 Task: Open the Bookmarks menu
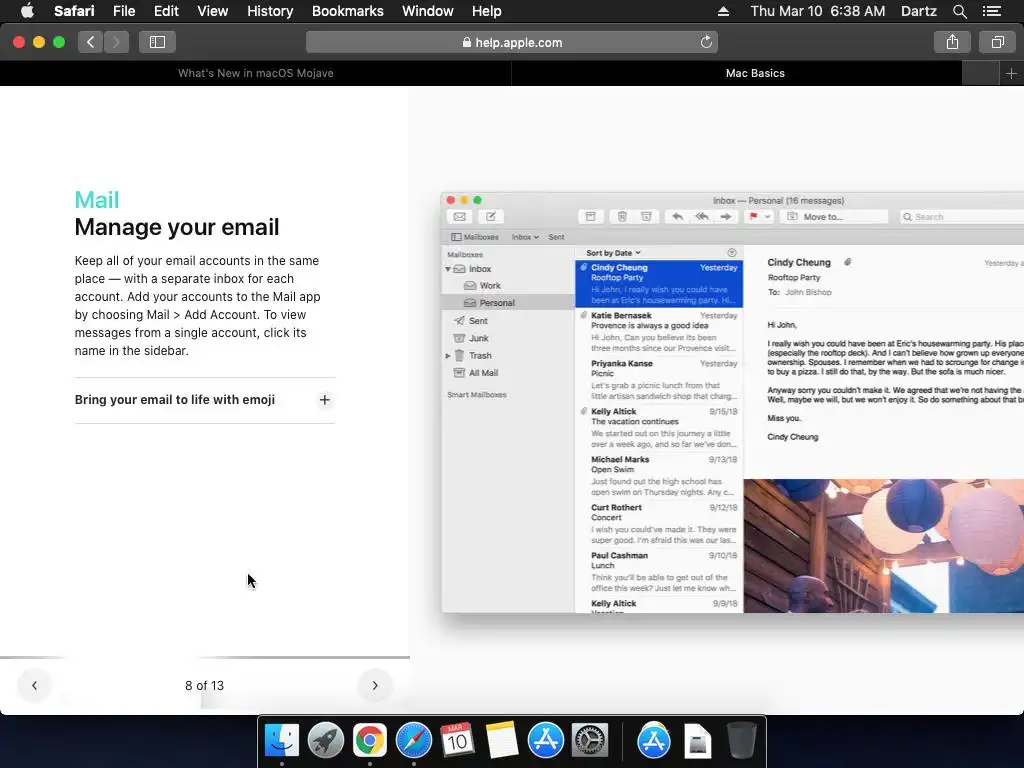[x=347, y=11]
